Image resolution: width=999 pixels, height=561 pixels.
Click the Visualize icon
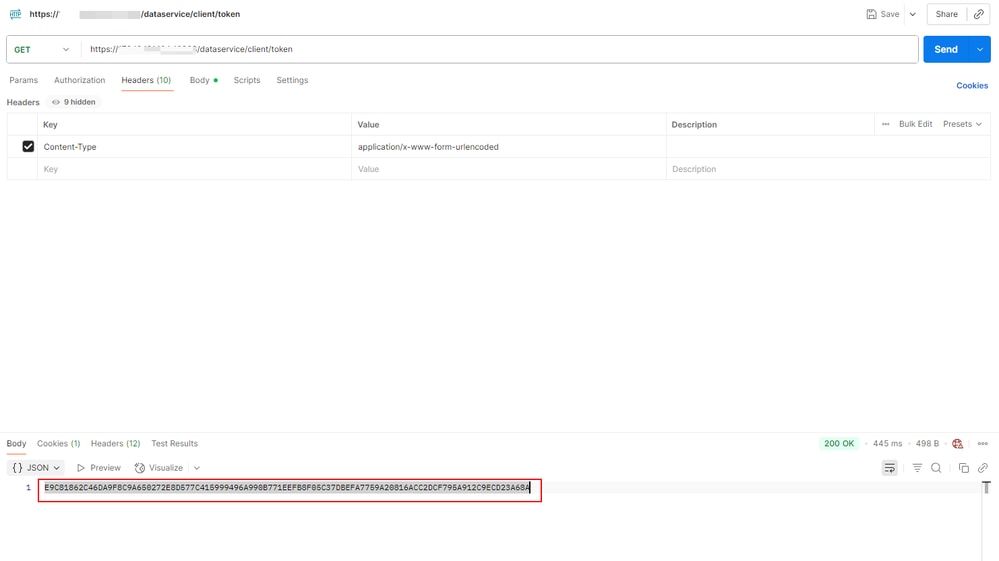click(x=140, y=468)
